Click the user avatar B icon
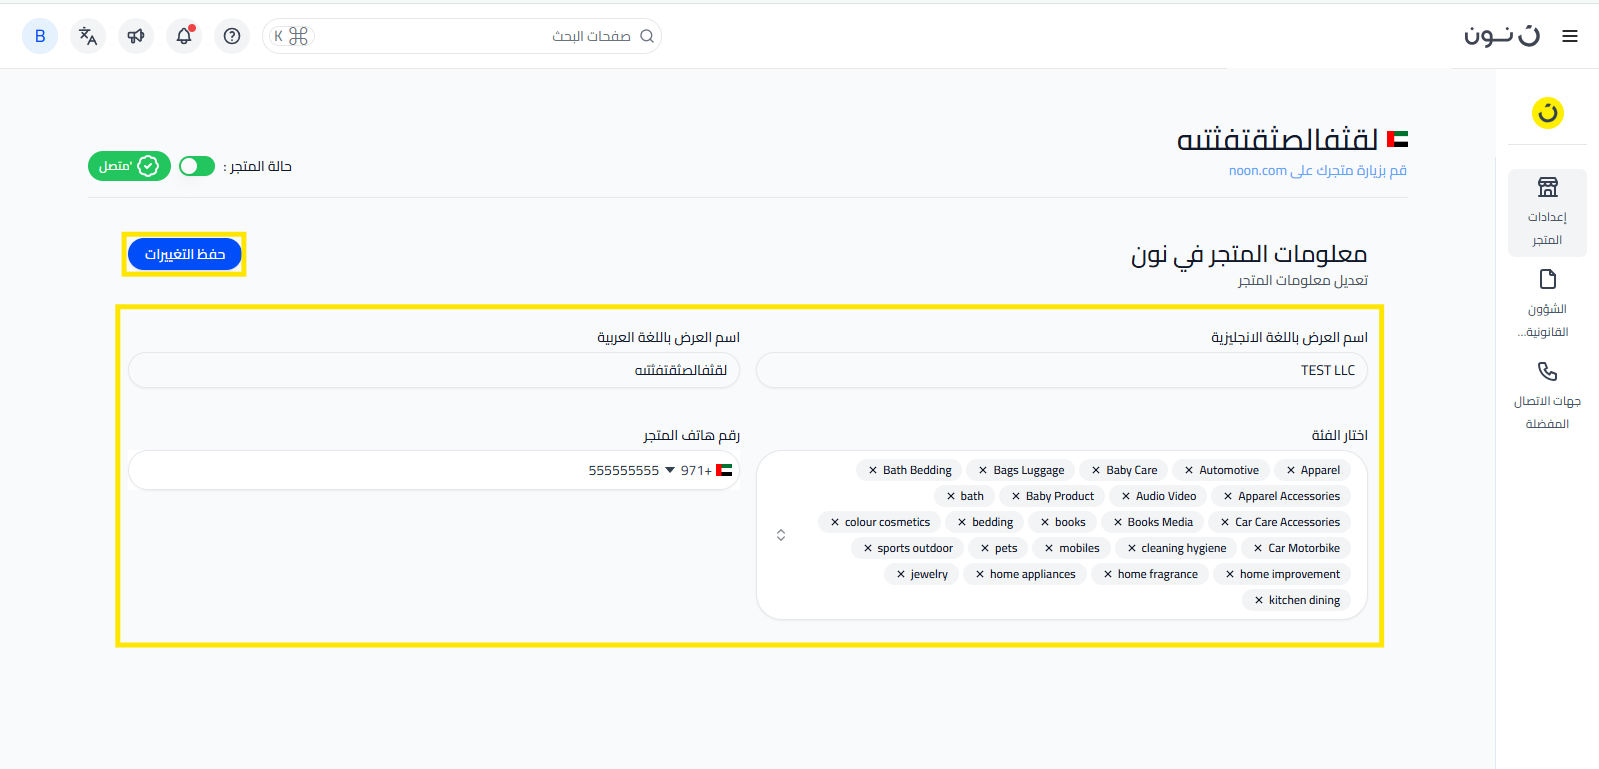The width and height of the screenshot is (1599, 769). click(x=40, y=36)
